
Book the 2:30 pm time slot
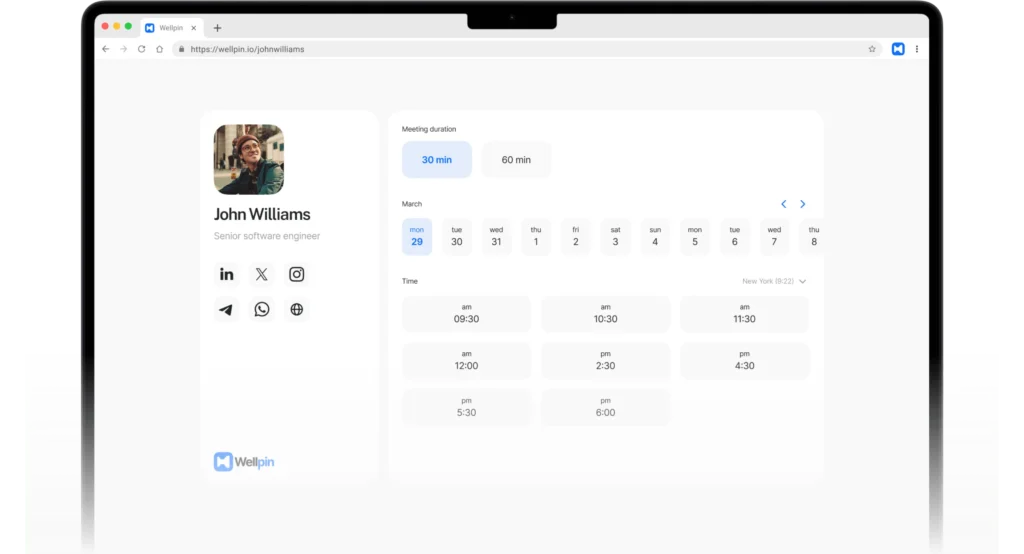(605, 361)
